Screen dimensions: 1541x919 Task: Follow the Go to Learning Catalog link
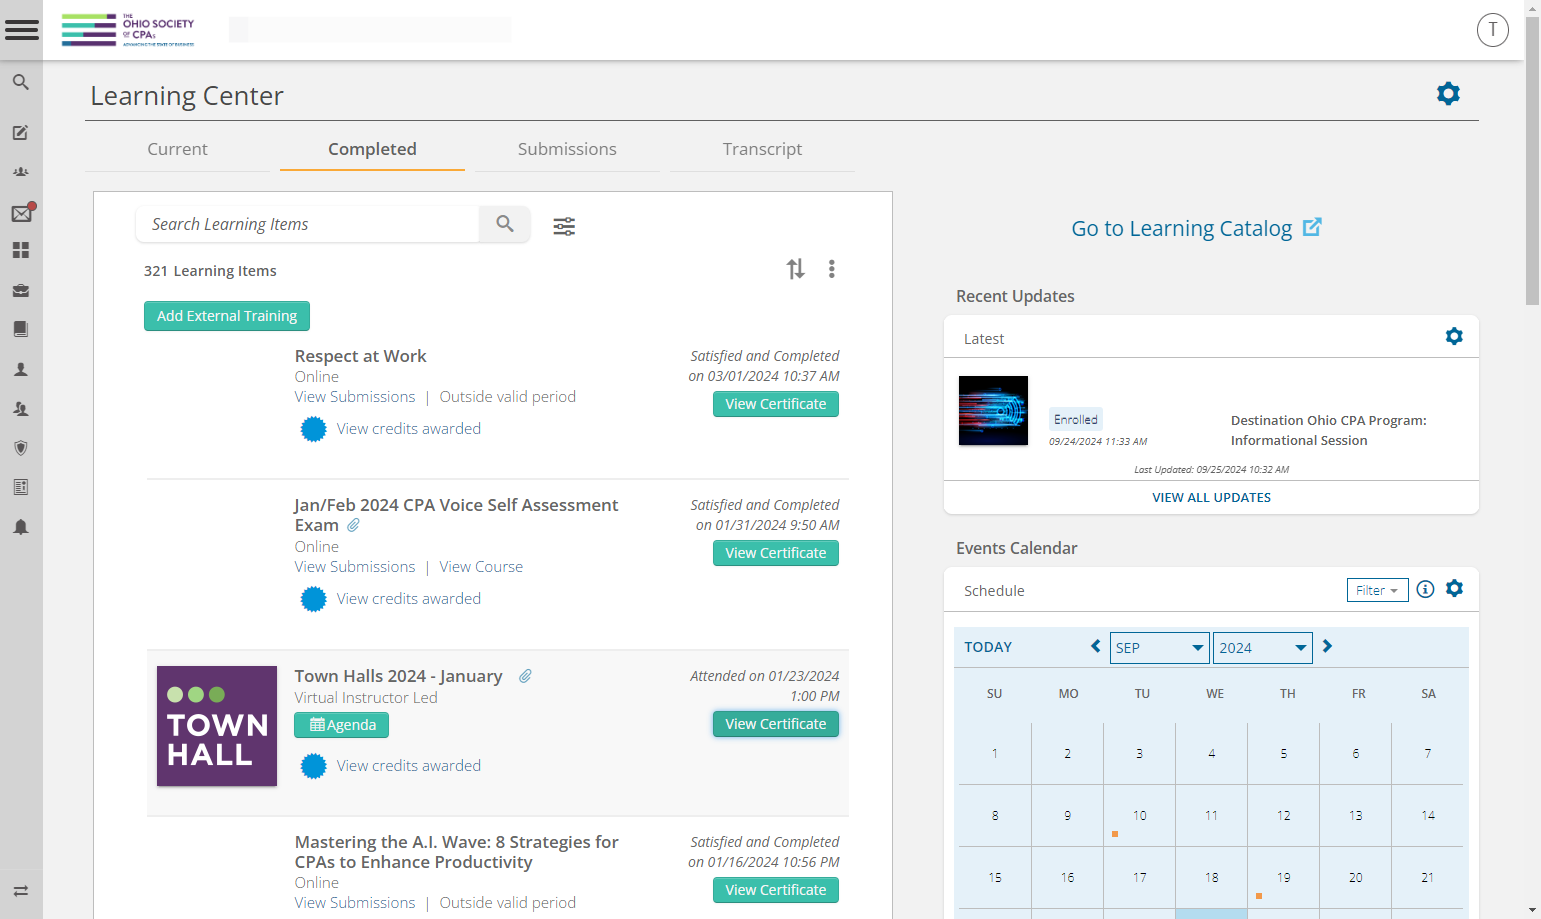1197,228
